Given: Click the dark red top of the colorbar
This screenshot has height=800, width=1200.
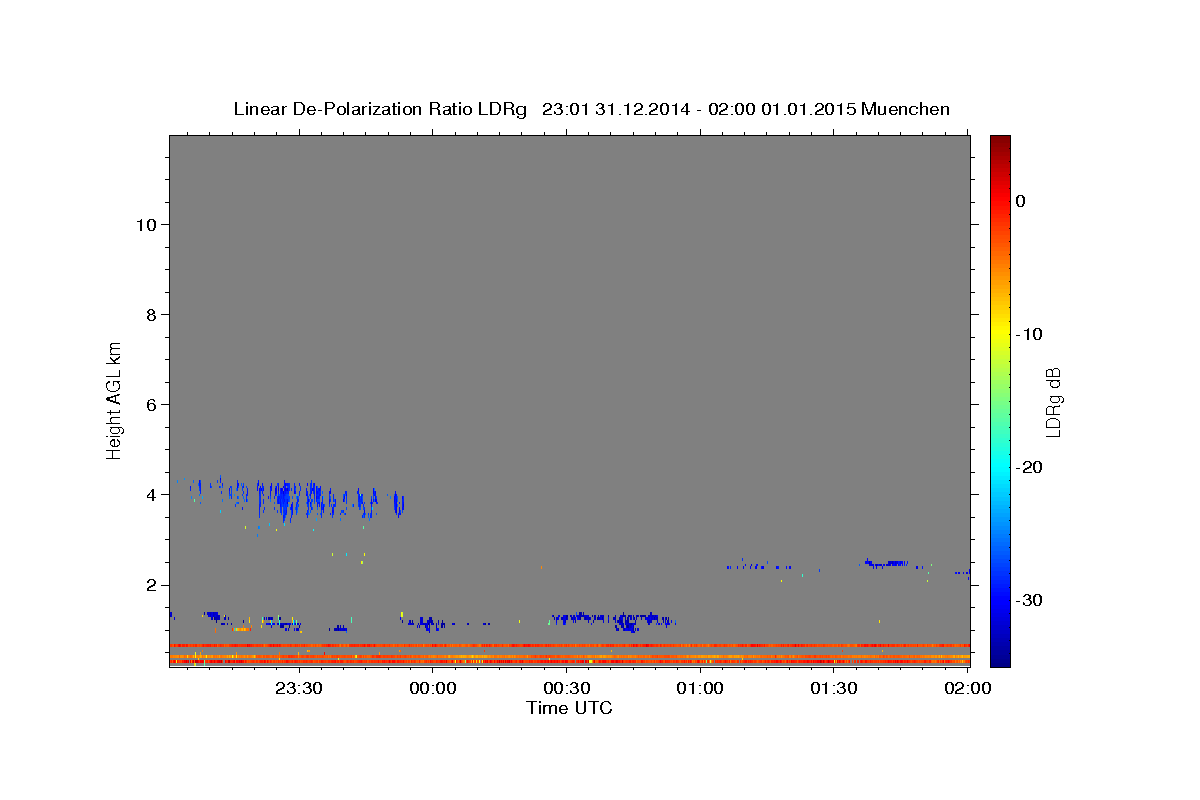Looking at the screenshot, I should coord(1000,145).
